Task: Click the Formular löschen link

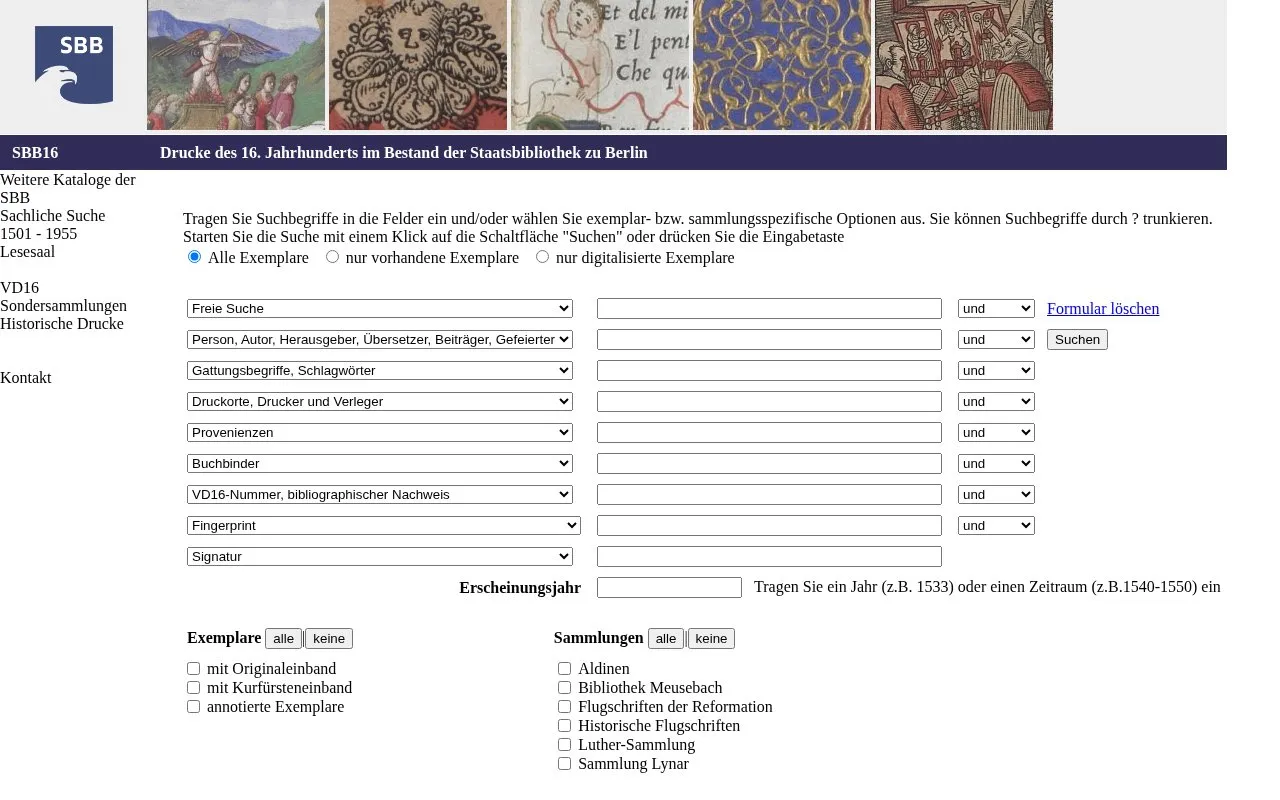Action: coord(1103,309)
